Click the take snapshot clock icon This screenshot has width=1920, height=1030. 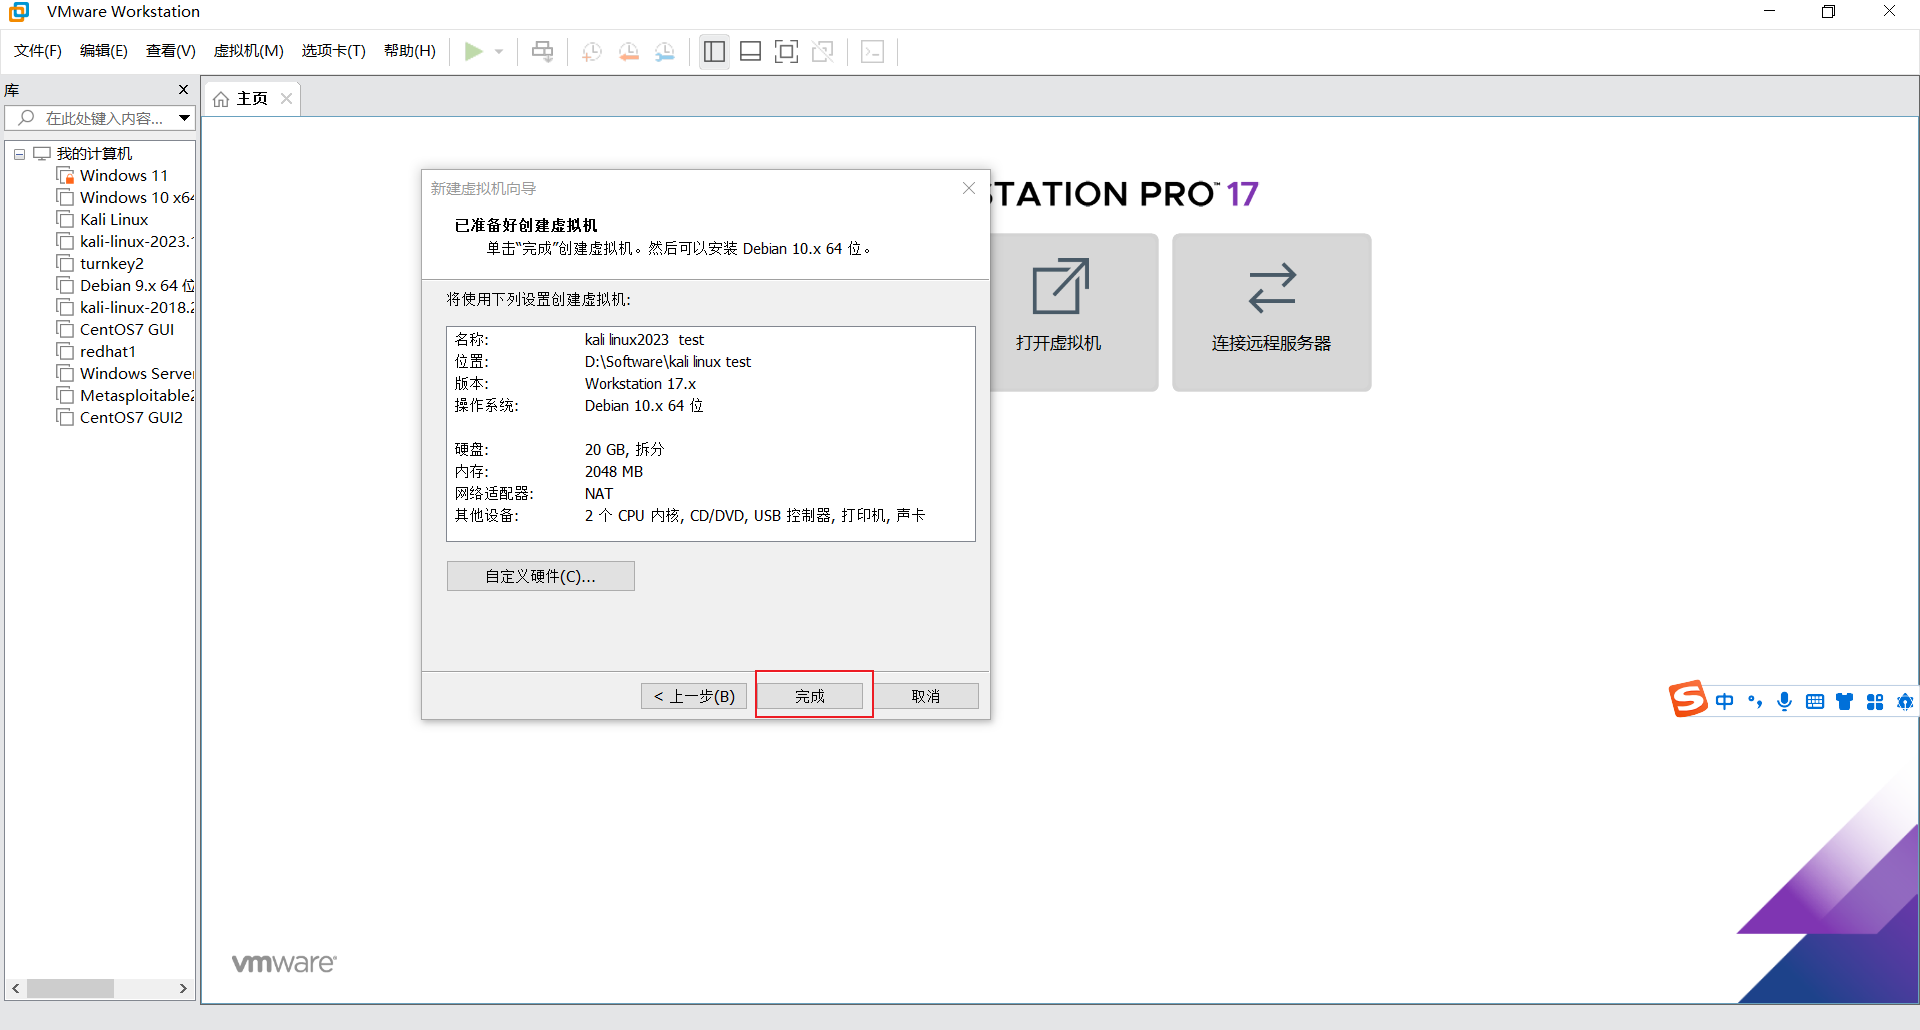click(592, 51)
